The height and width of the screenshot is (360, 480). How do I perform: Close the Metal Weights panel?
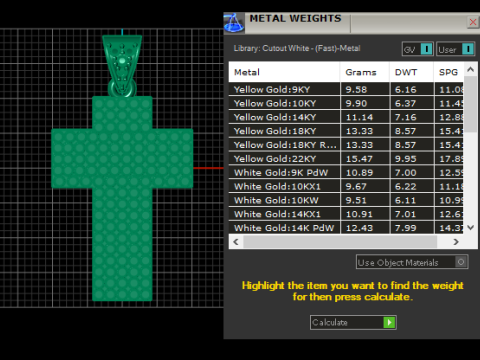tap(473, 22)
